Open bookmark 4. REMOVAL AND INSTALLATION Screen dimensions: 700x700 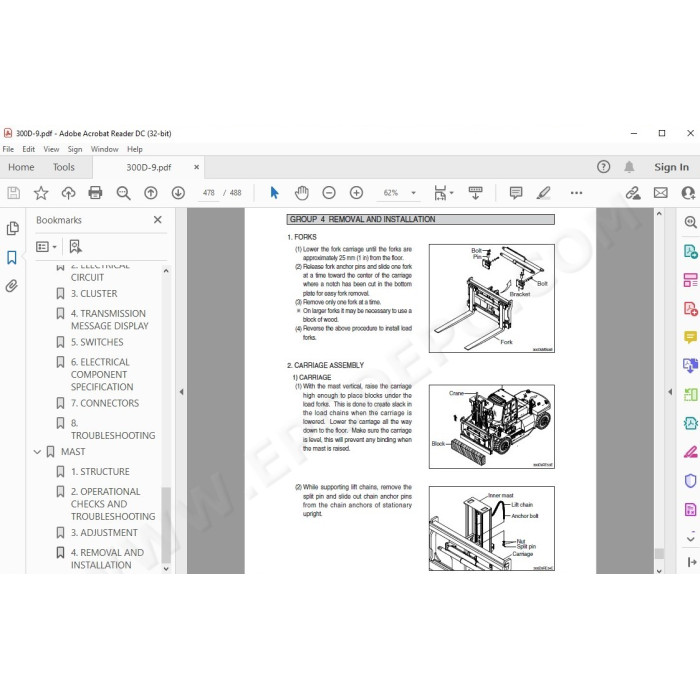[107, 559]
